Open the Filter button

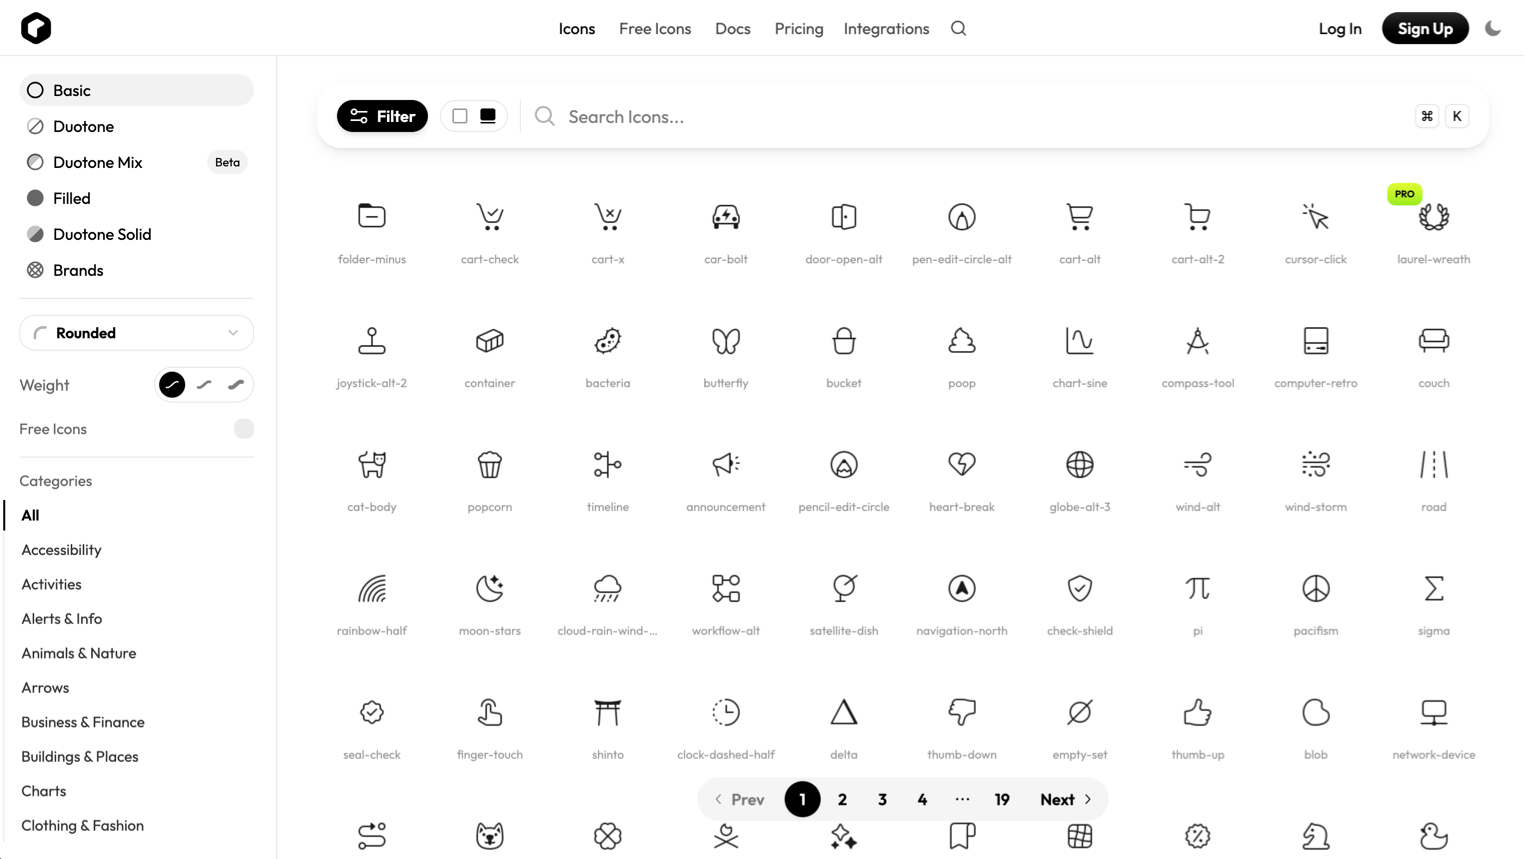(382, 116)
